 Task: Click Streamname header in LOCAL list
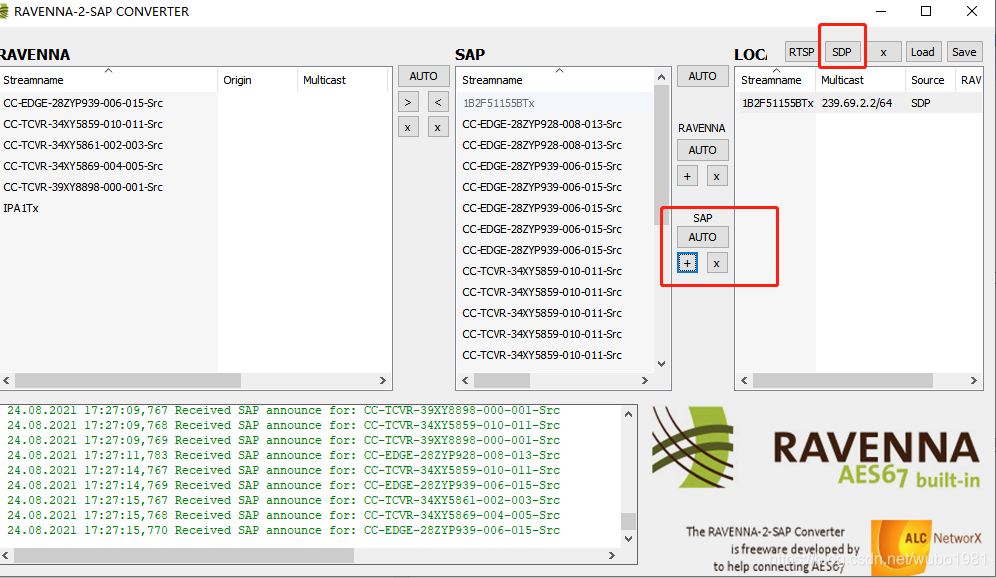pos(776,80)
